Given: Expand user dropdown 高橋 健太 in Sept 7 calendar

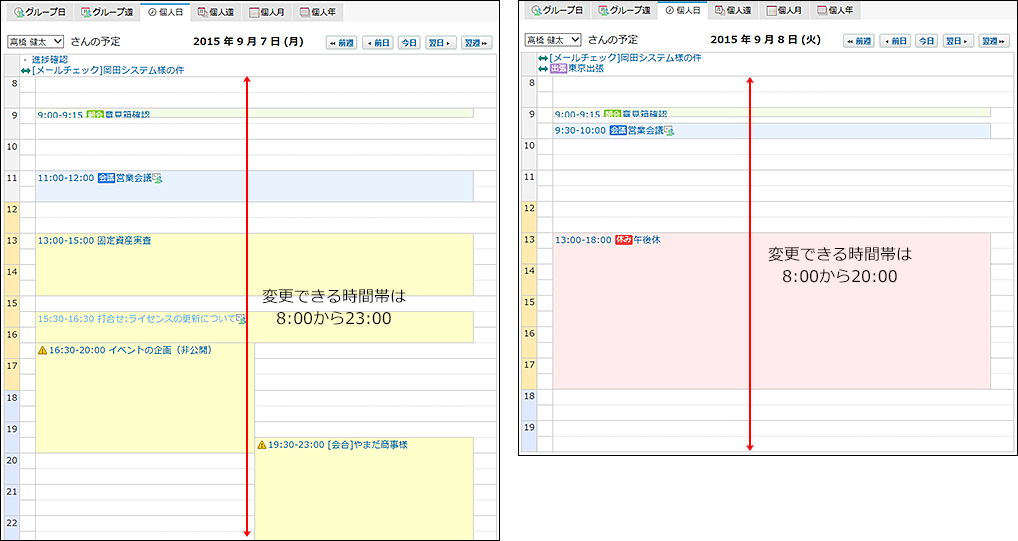Looking at the screenshot, I should (x=36, y=42).
